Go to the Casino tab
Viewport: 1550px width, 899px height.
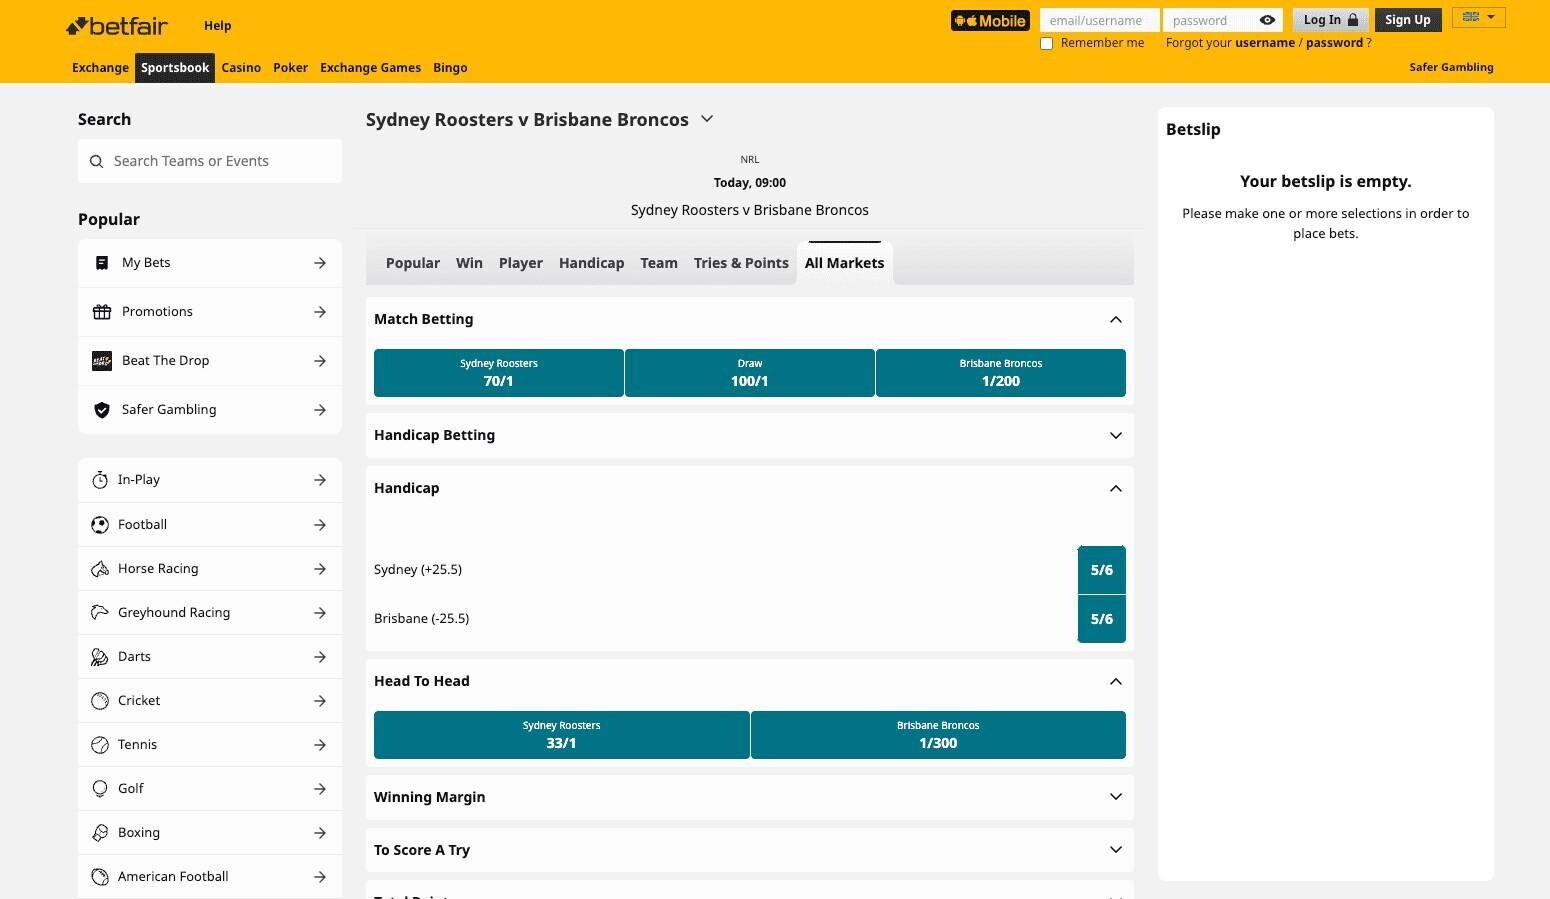coord(241,68)
